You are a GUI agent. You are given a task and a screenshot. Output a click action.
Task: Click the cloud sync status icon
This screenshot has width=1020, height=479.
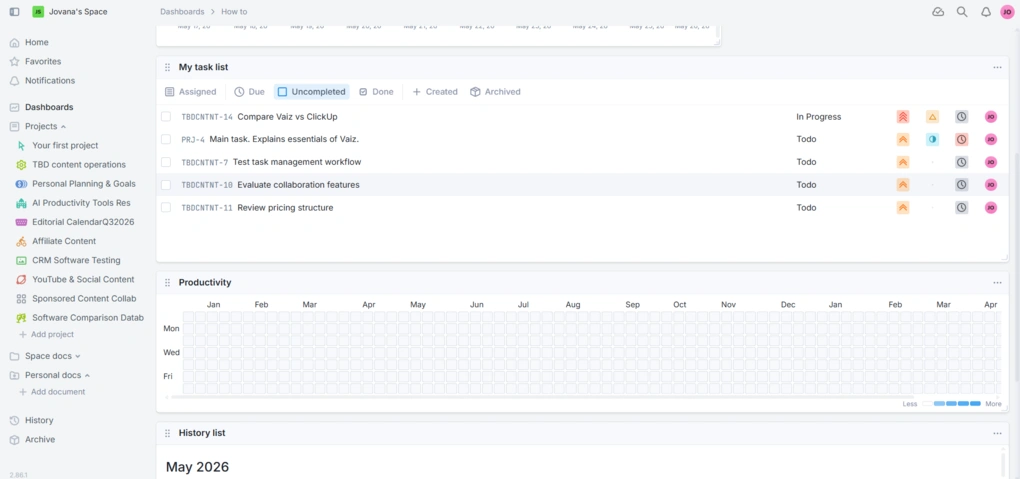(938, 12)
